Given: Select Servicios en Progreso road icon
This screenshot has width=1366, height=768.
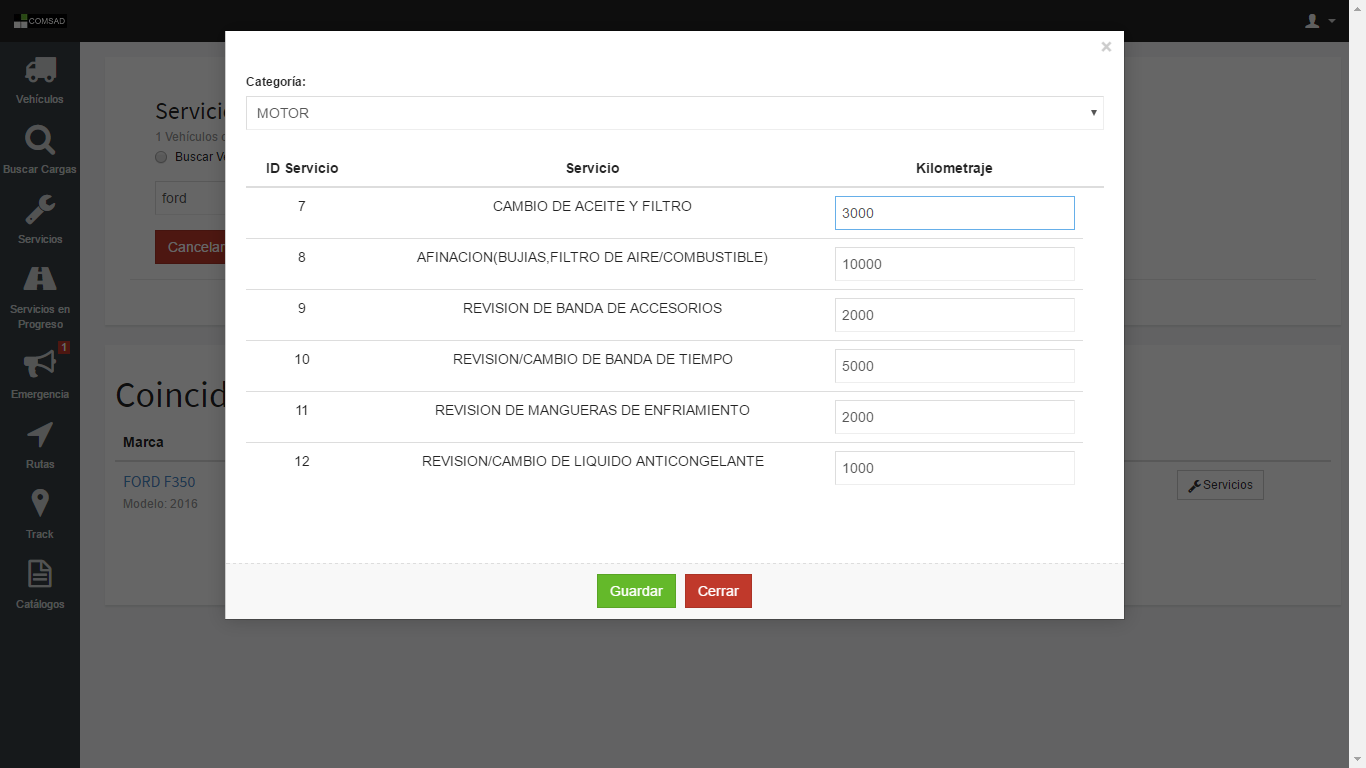Looking at the screenshot, I should point(40,279).
